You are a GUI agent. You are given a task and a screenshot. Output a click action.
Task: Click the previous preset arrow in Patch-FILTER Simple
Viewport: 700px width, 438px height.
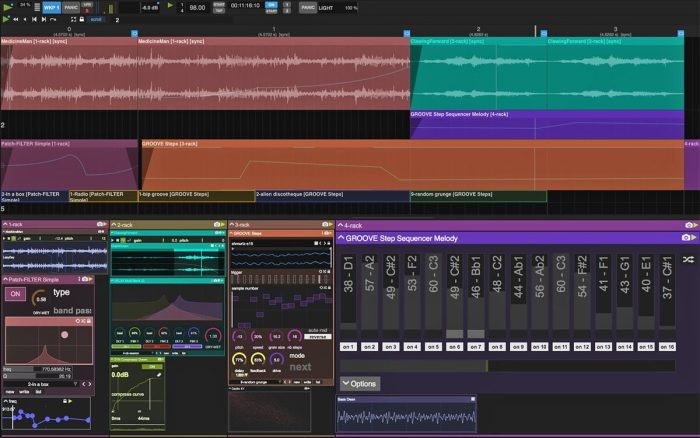coord(83,384)
